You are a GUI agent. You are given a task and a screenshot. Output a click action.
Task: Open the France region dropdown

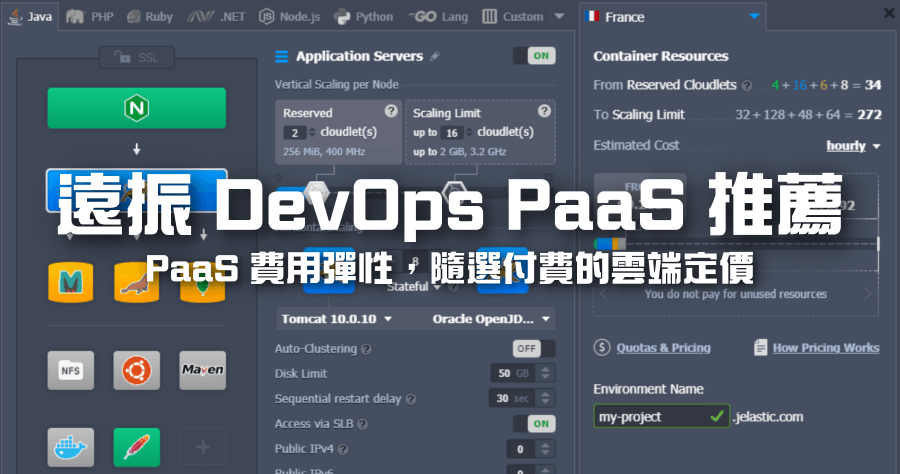coord(673,17)
